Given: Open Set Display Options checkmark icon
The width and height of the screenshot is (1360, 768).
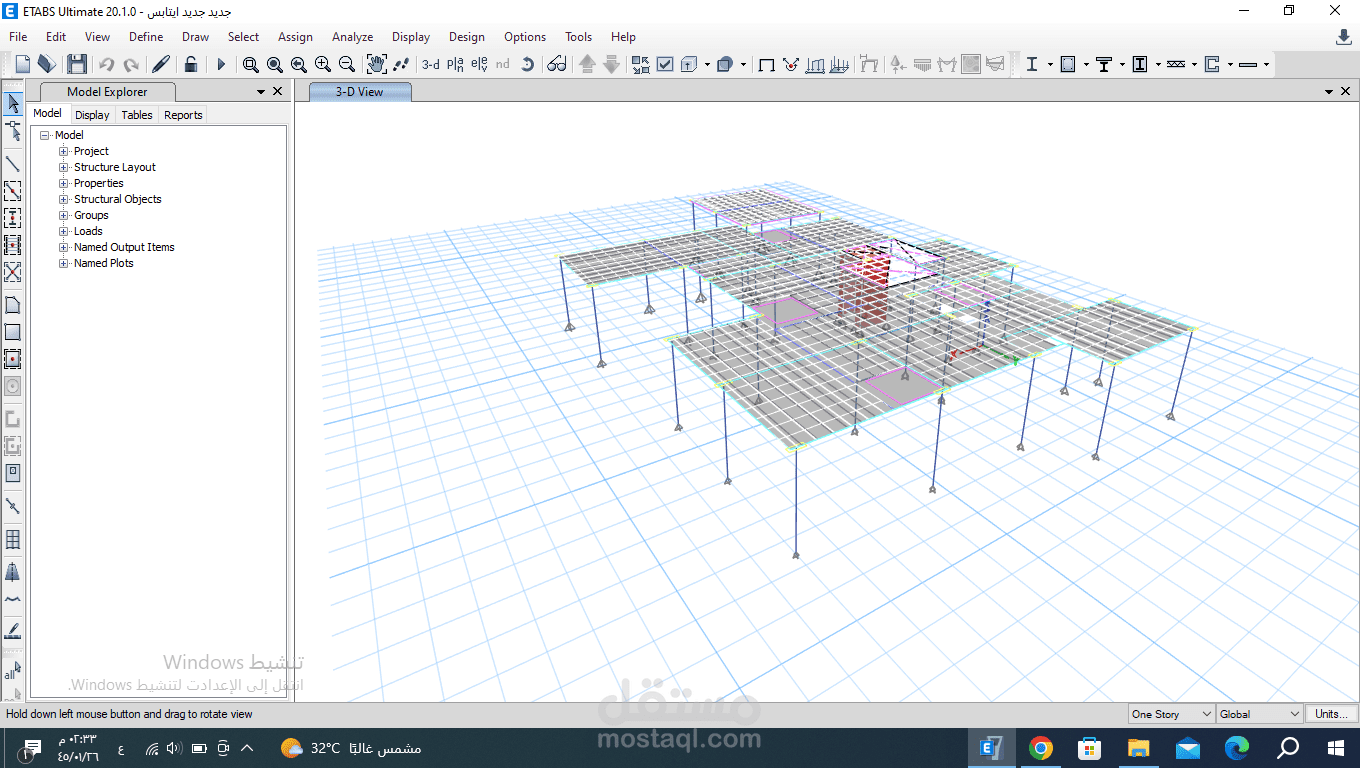Looking at the screenshot, I should (x=665, y=64).
